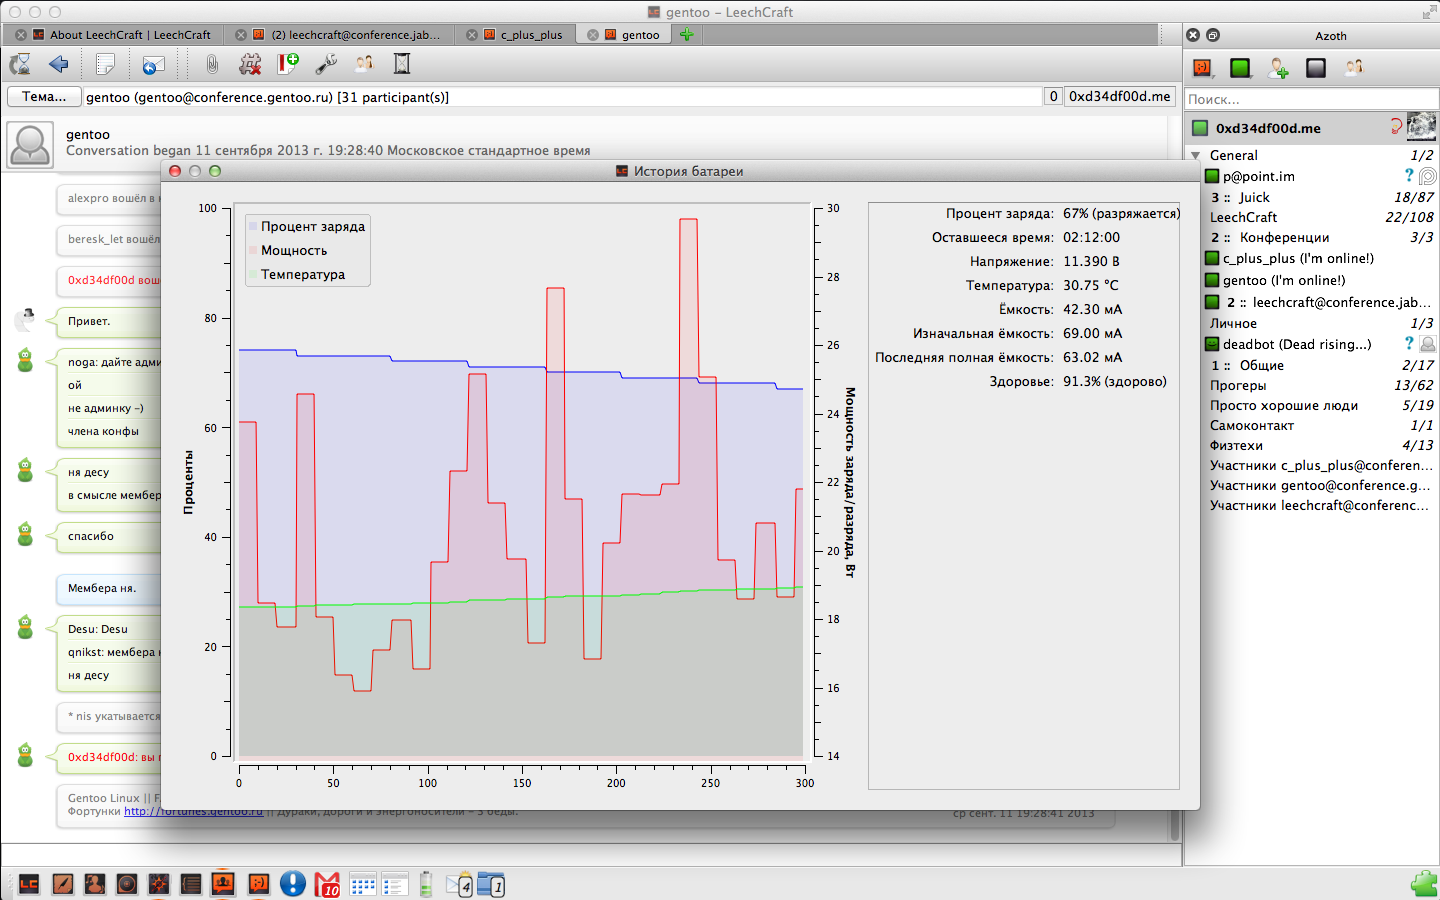Open the fortunes.gentoo.ru link
Viewport: 1440px width, 900px height.
(x=193, y=812)
